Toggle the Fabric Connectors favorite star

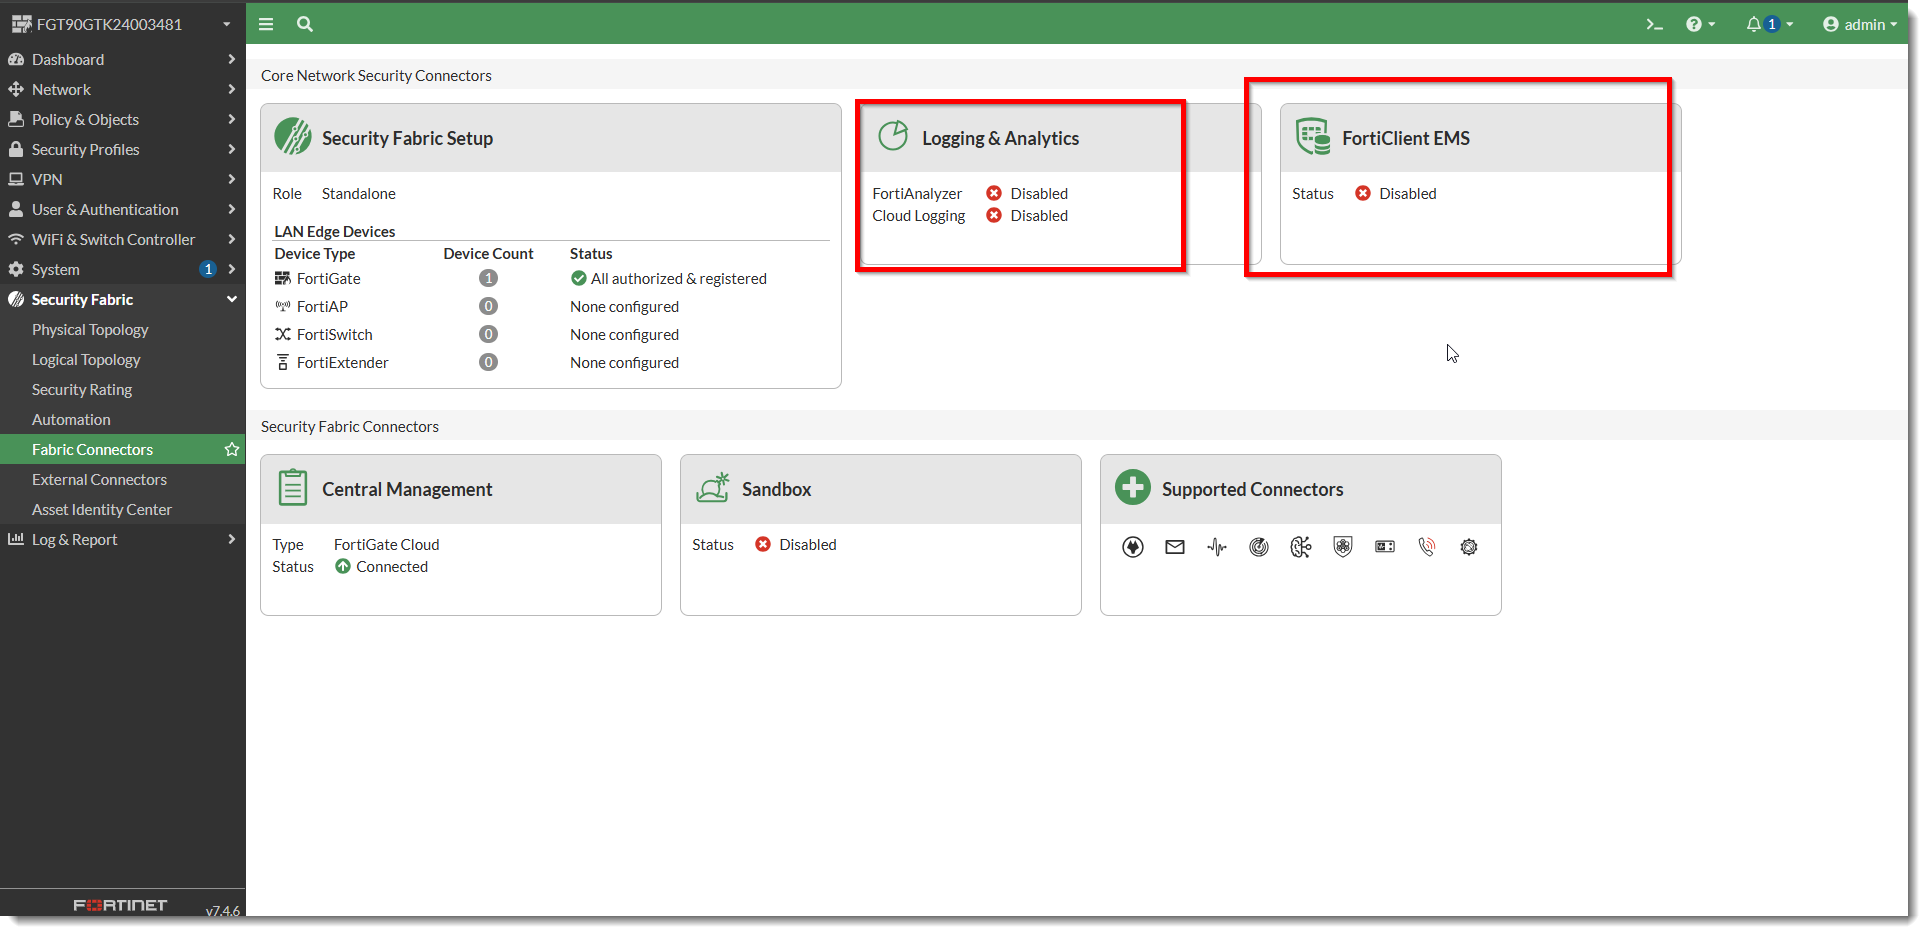230,449
